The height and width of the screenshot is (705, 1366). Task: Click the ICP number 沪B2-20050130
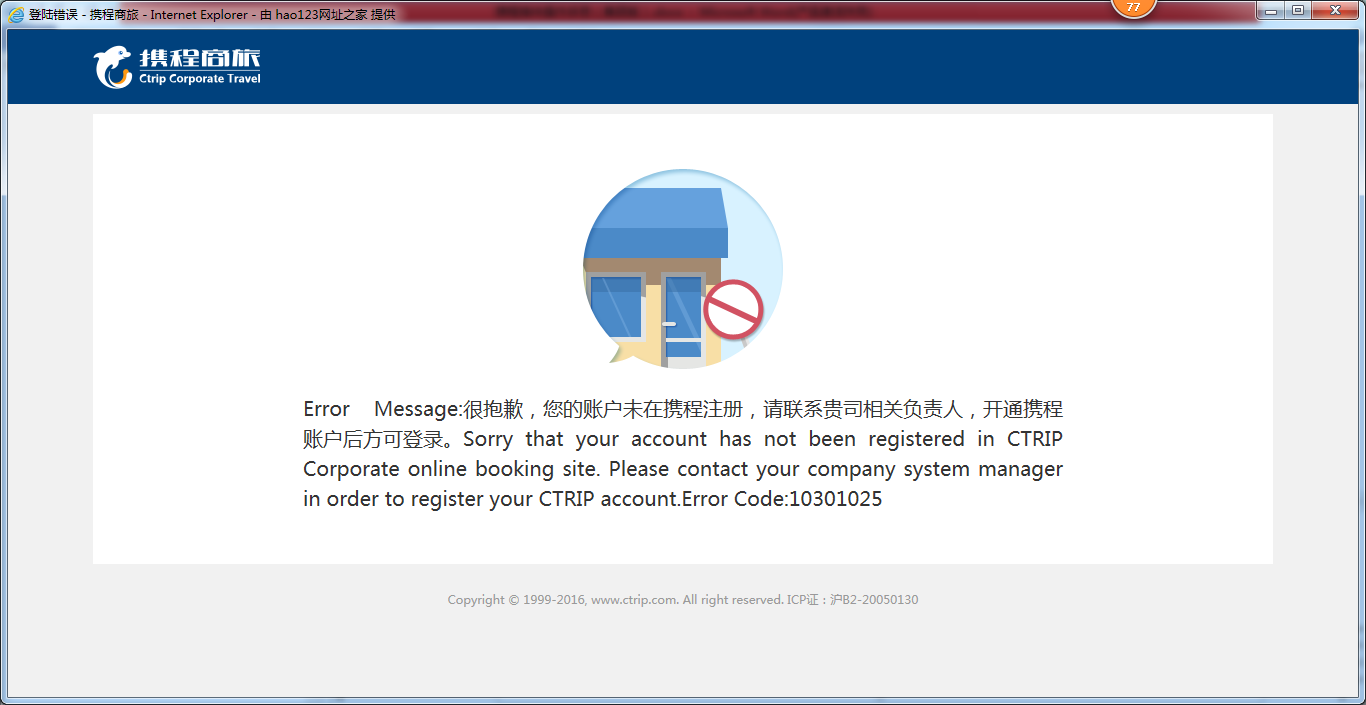pyautogui.click(x=874, y=600)
